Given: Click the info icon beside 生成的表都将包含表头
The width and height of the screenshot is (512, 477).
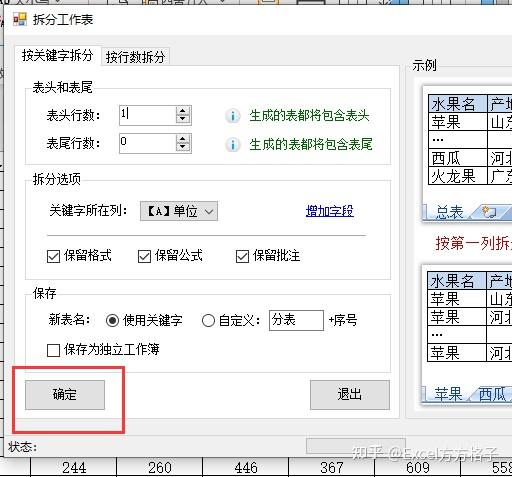Looking at the screenshot, I should [233, 116].
